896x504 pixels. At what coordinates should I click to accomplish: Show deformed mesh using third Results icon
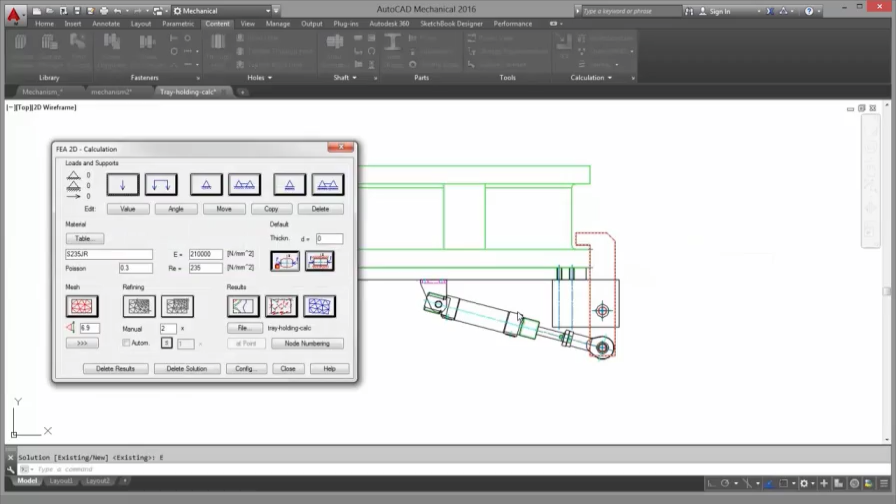319,306
